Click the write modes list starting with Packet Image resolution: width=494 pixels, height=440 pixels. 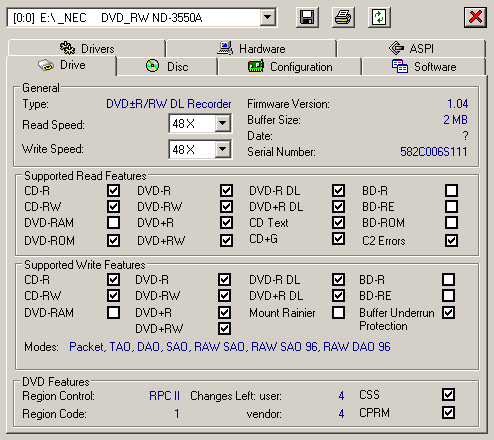(230, 347)
